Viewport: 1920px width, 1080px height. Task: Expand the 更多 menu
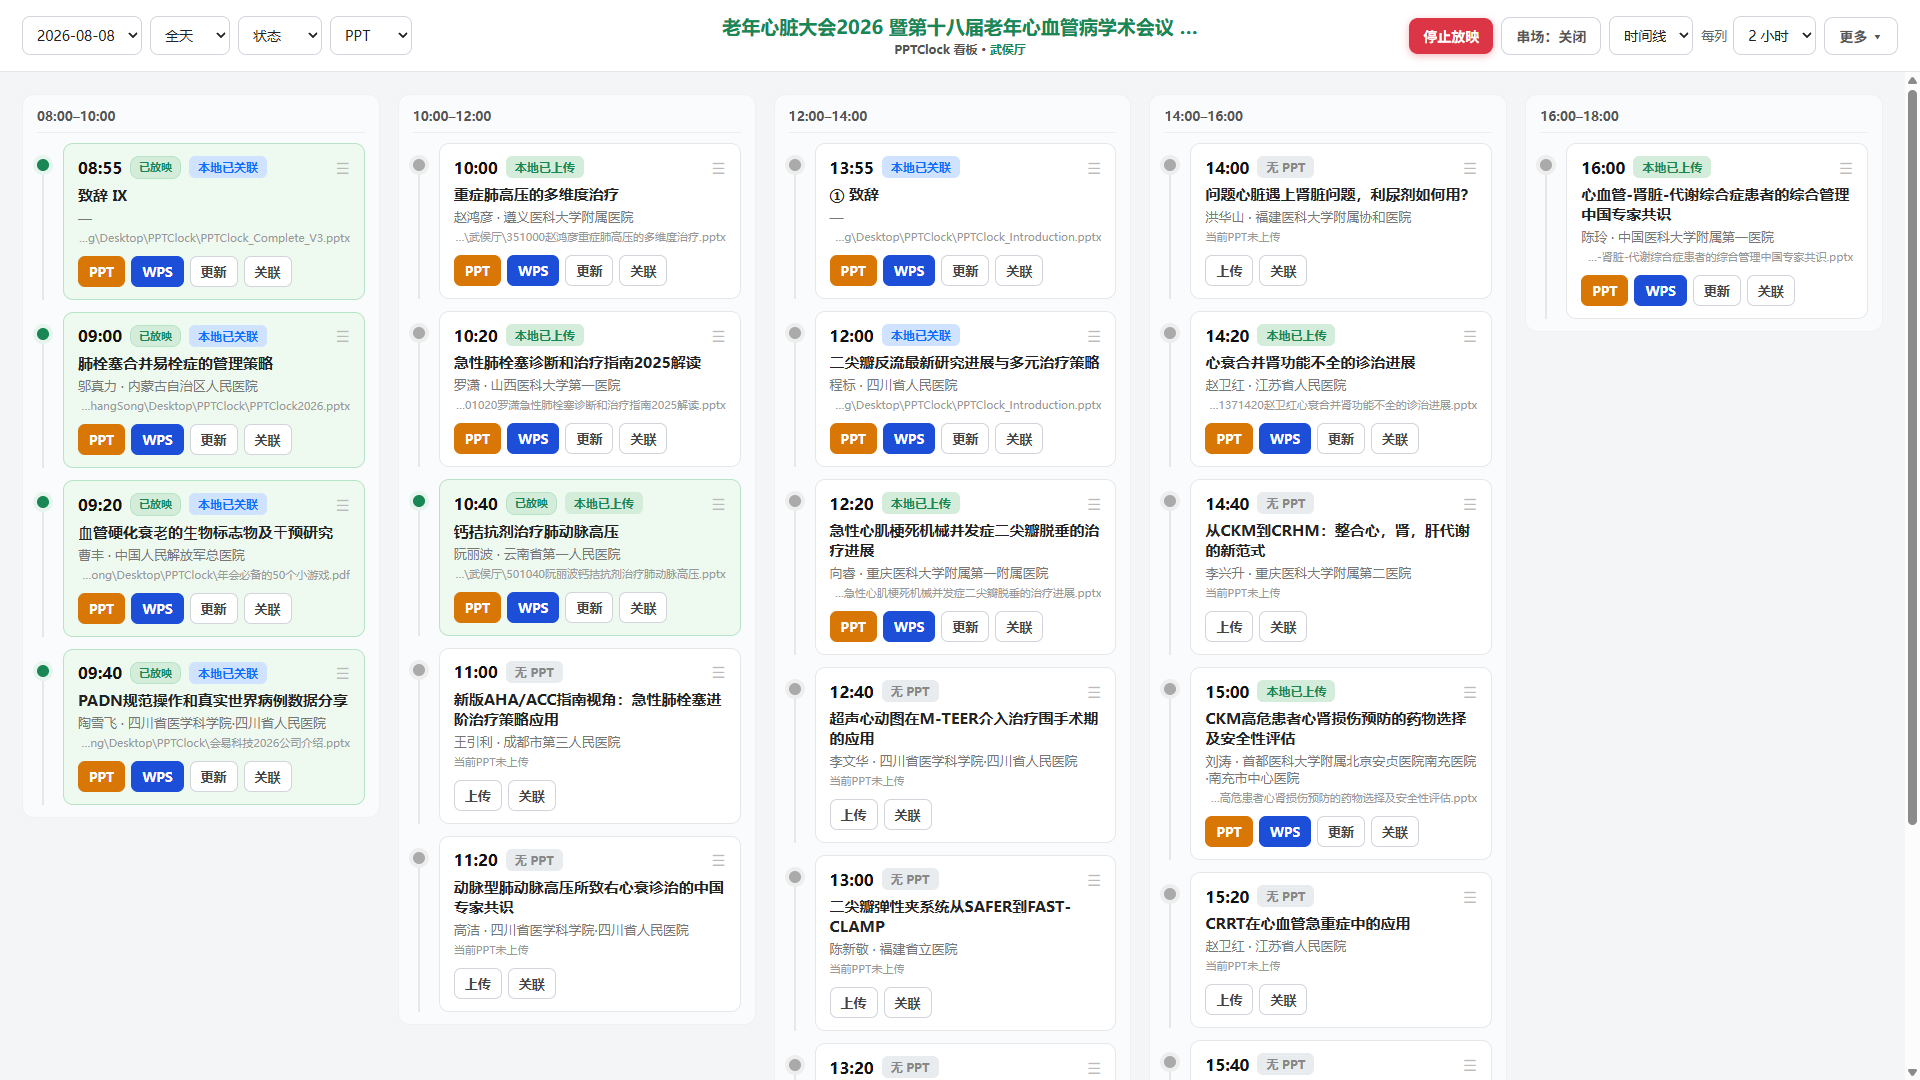1861,36
